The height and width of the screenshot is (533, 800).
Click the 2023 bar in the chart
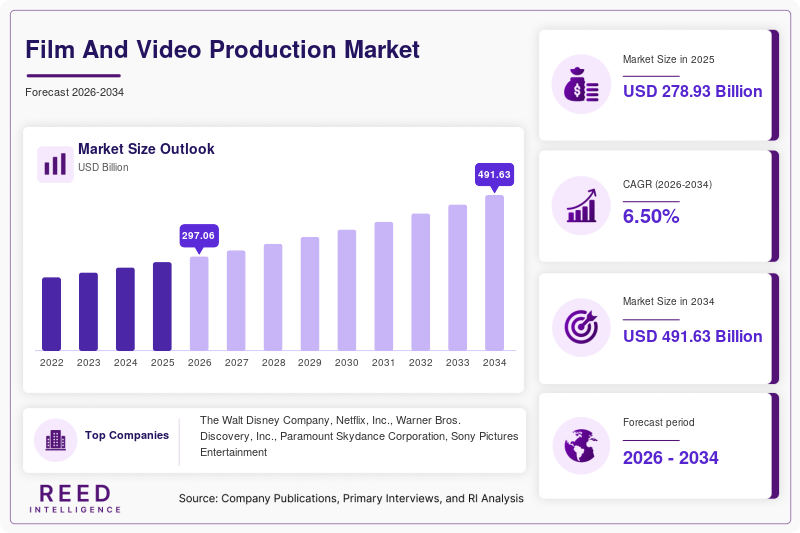click(x=88, y=312)
